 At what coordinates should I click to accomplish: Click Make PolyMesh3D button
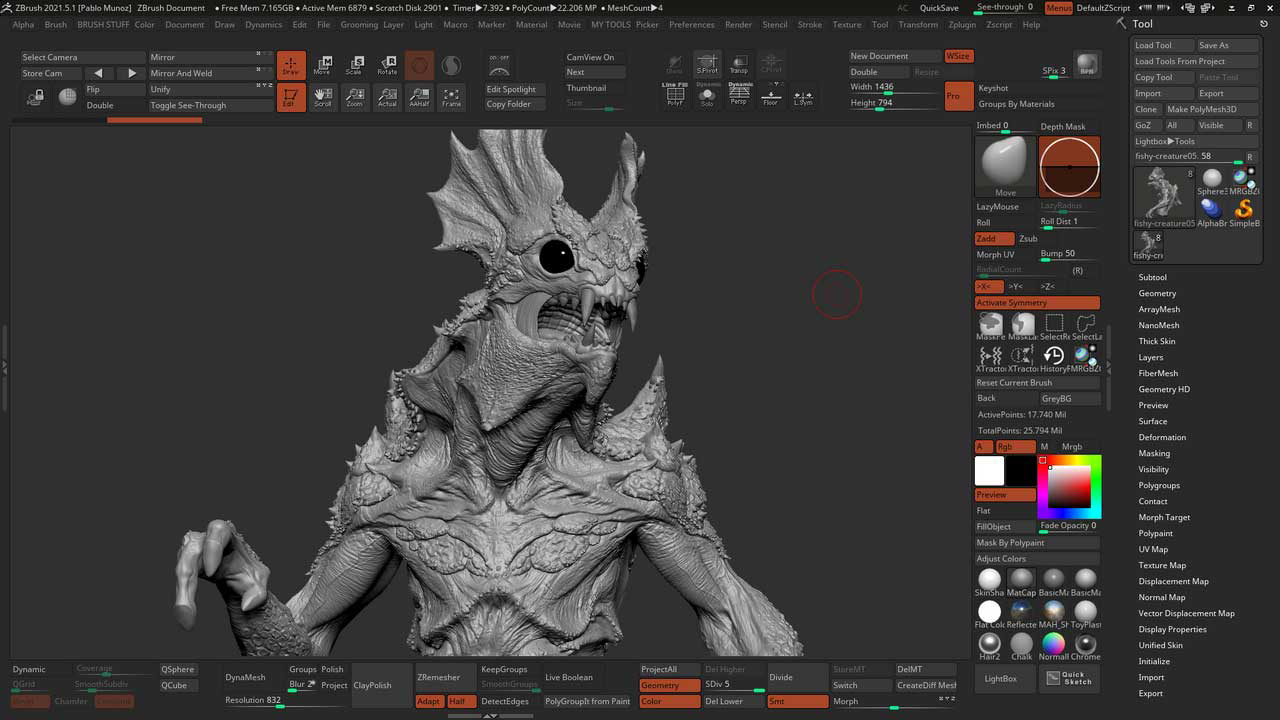[x=1210, y=109]
